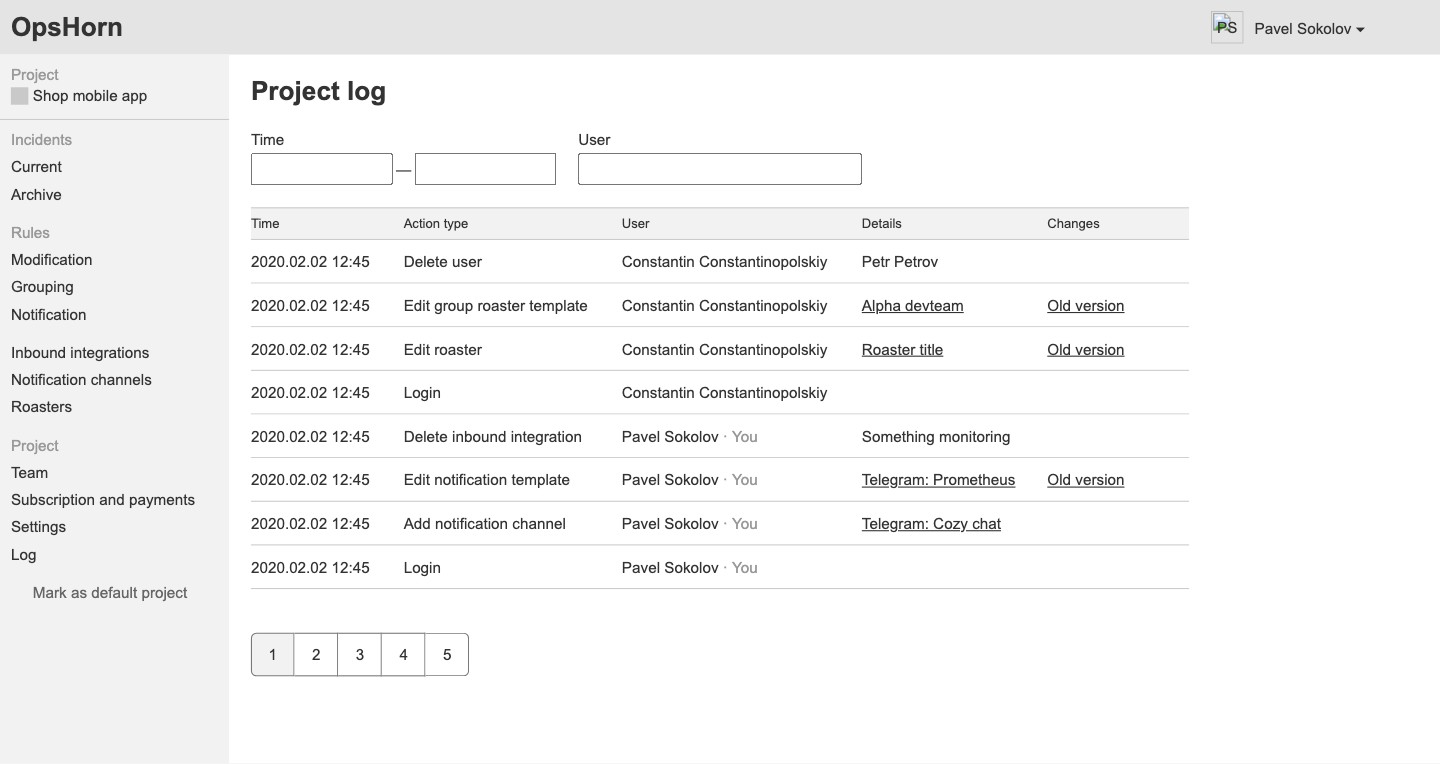Select Log in the sidebar
Image resolution: width=1440 pixels, height=764 pixels.
click(x=23, y=555)
